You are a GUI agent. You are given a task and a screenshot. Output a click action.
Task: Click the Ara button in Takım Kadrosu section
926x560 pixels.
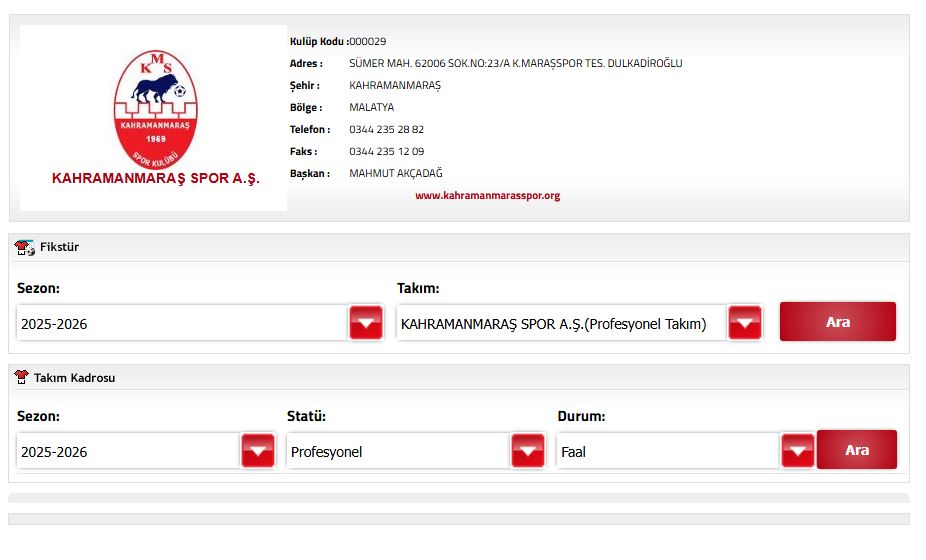point(857,450)
